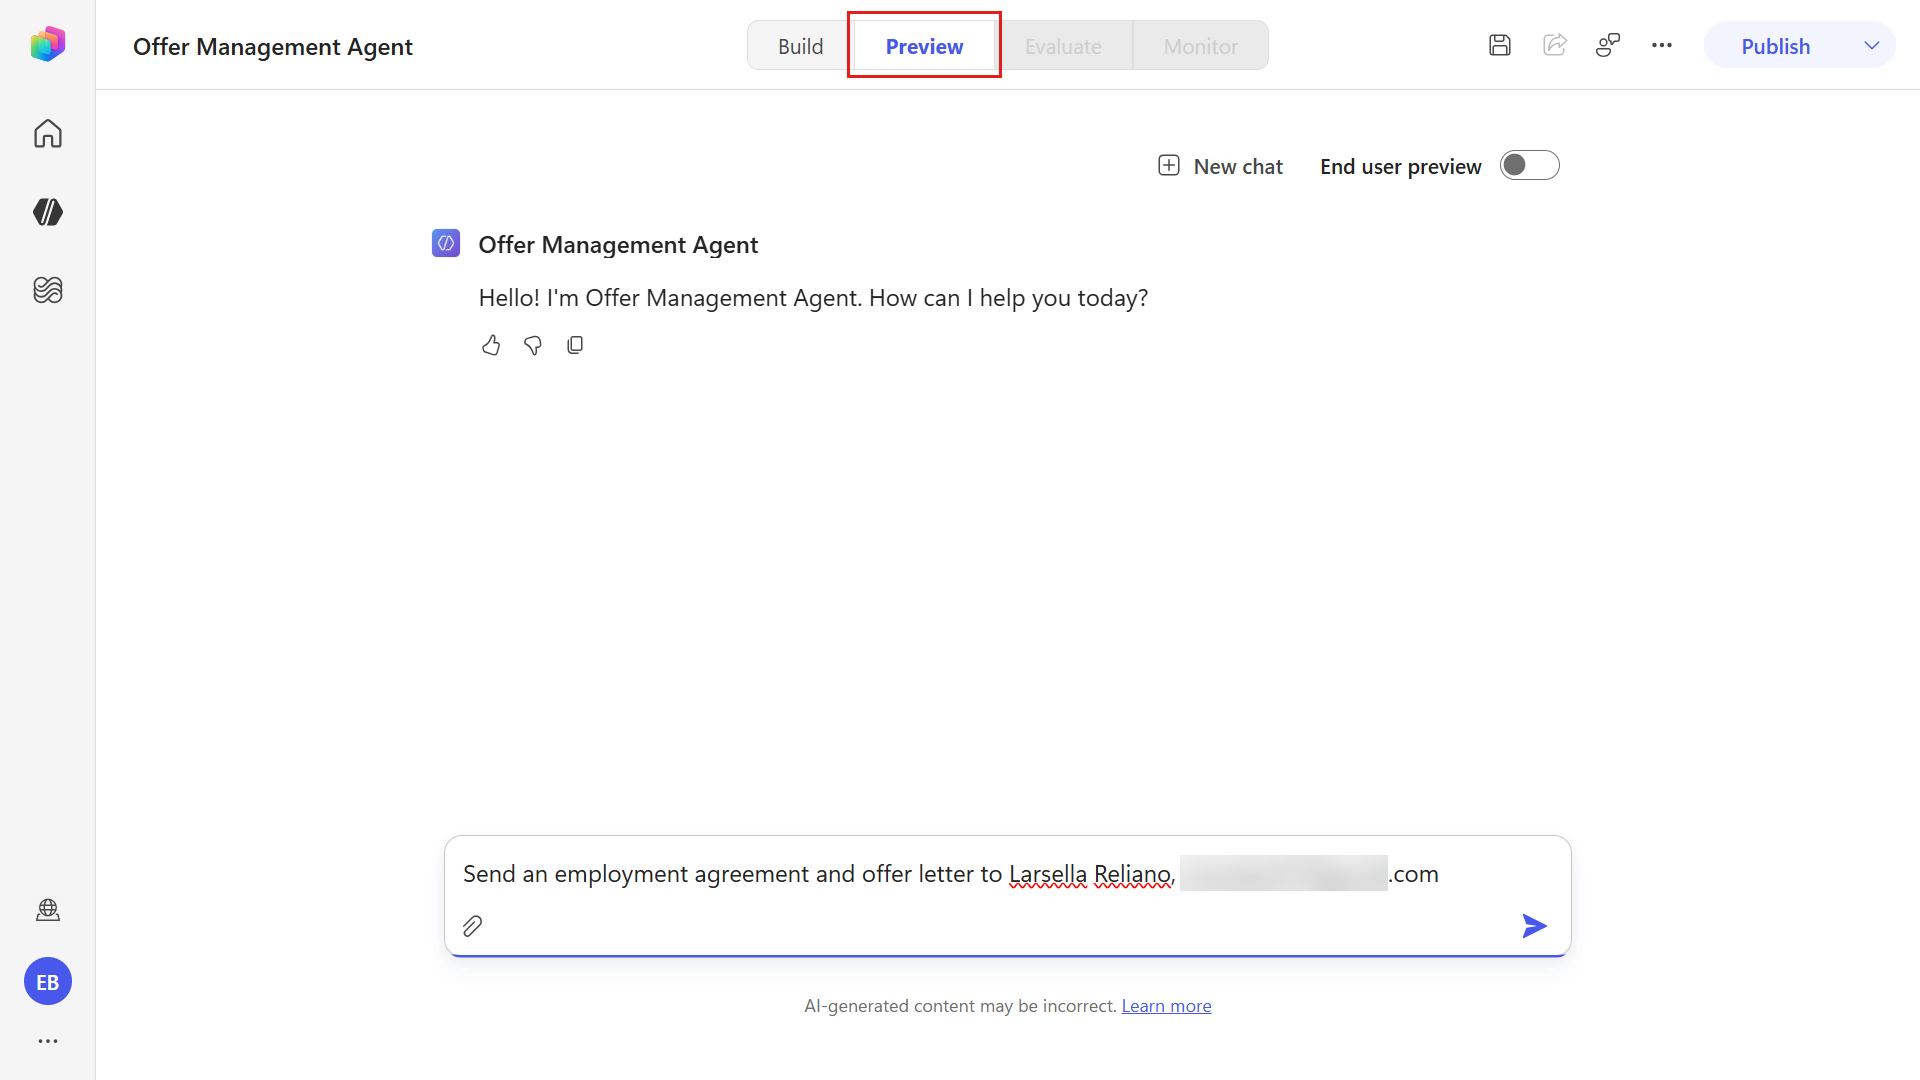Select the Preview tab
This screenshot has height=1080, width=1920.
pos(924,46)
